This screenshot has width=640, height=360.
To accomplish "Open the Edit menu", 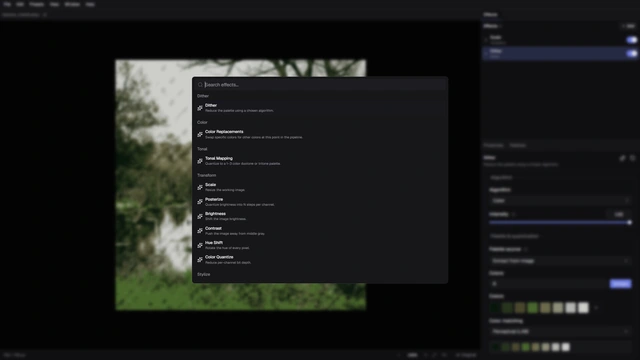I will pyautogui.click(x=20, y=4).
